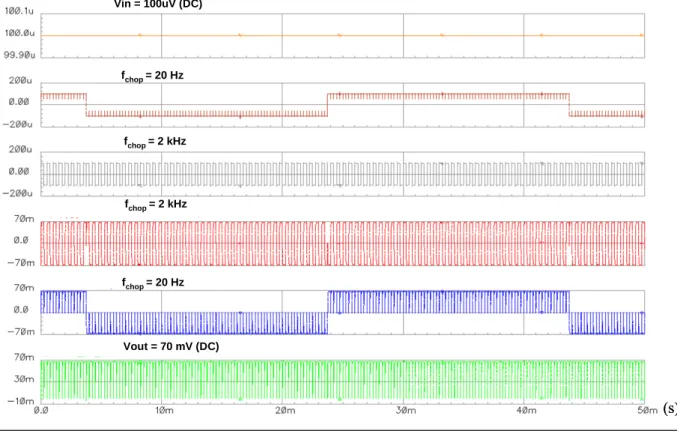The width and height of the screenshot is (677, 437).
Task: Click the fchop = 20 Hz label above brown plot
Action: pos(152,76)
